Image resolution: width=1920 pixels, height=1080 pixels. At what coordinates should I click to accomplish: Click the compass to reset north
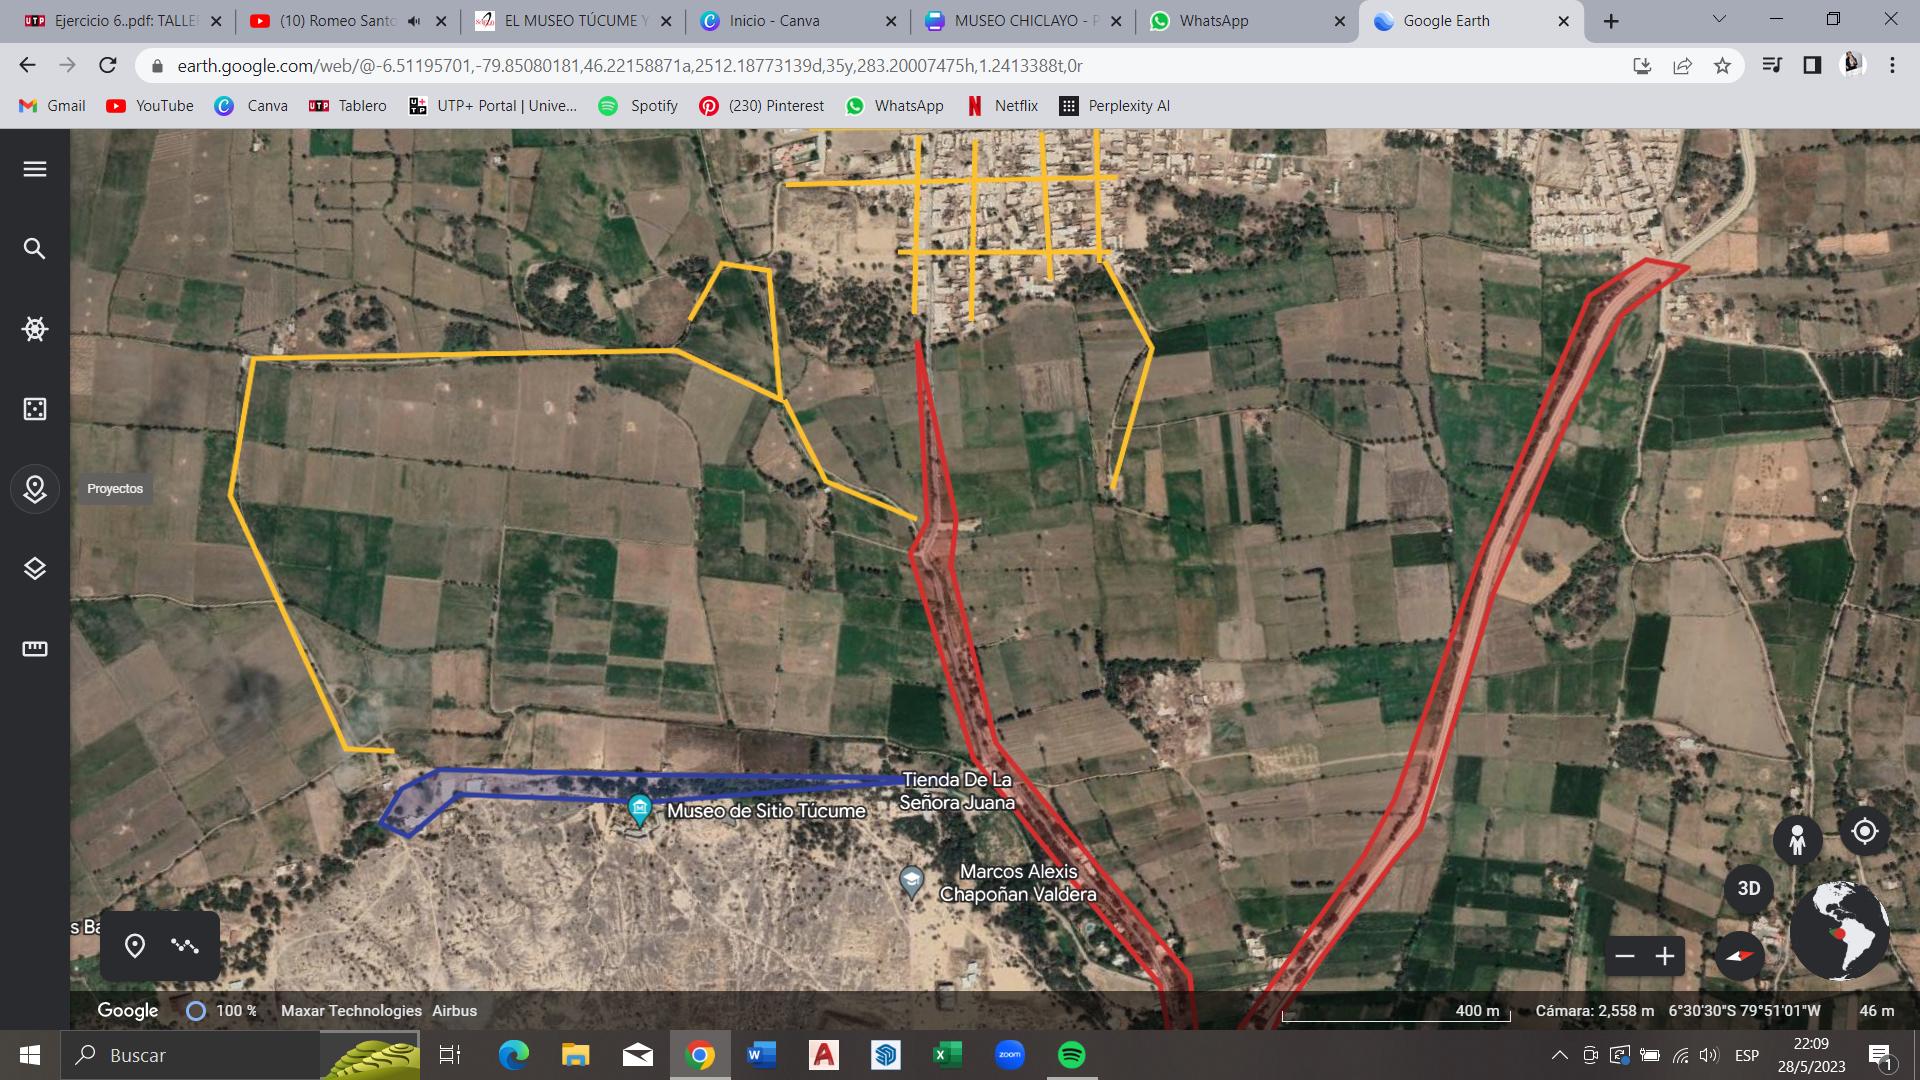tap(1740, 956)
